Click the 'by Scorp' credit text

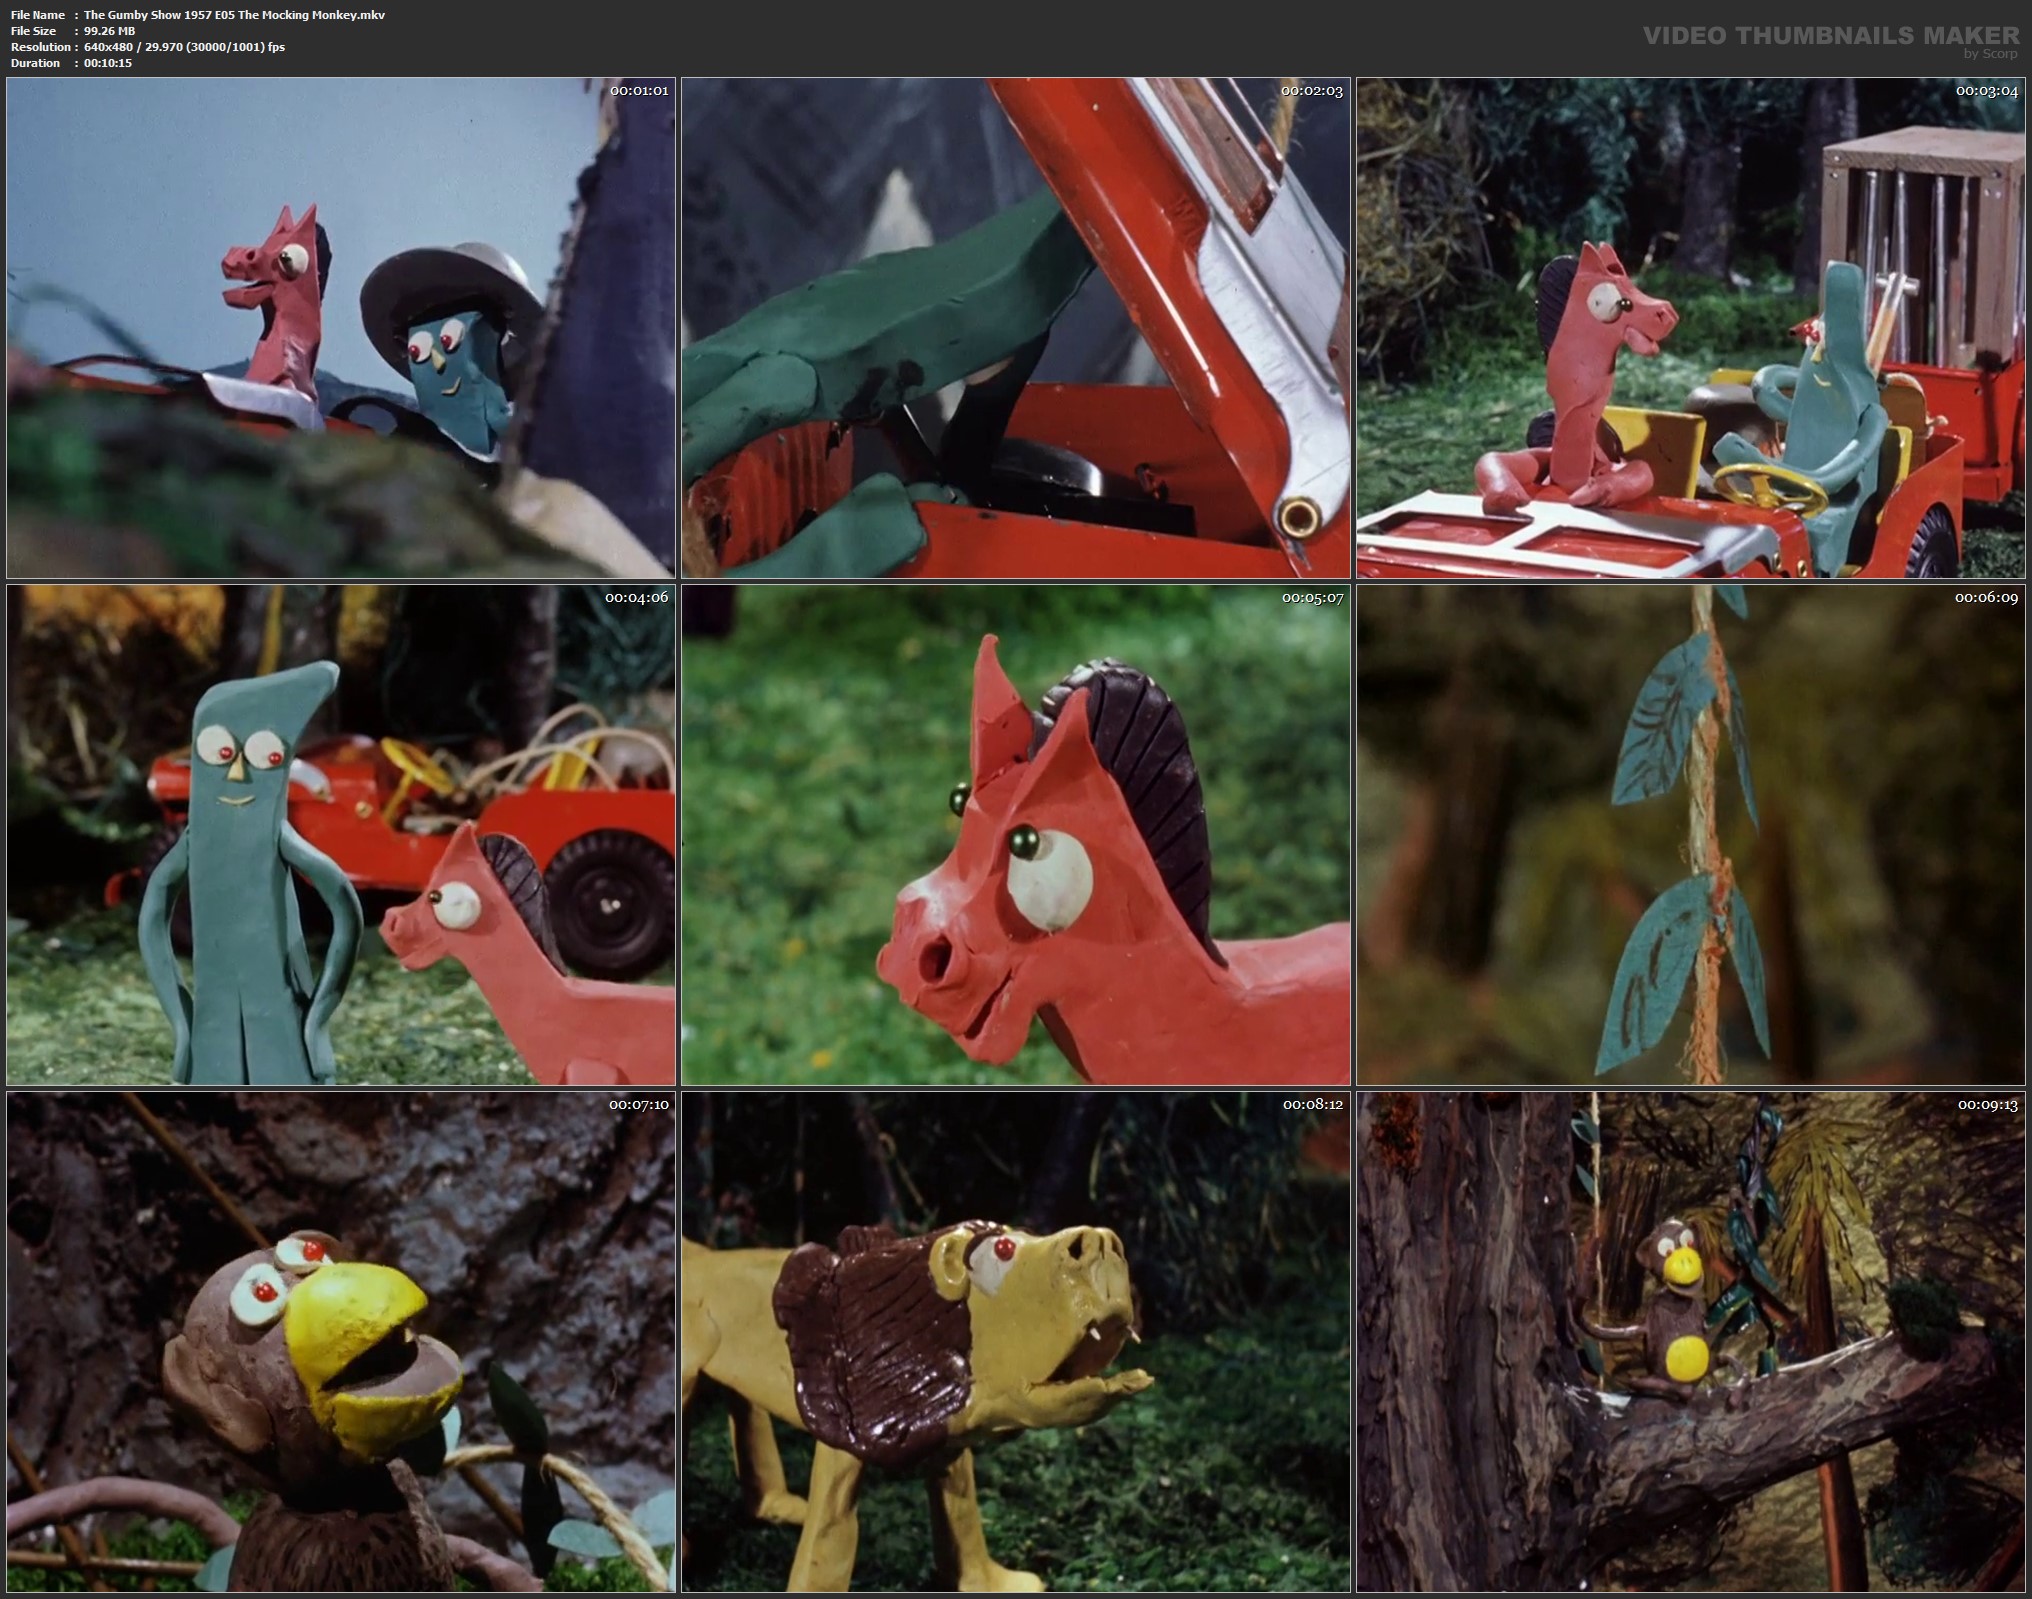pyautogui.click(x=1990, y=54)
